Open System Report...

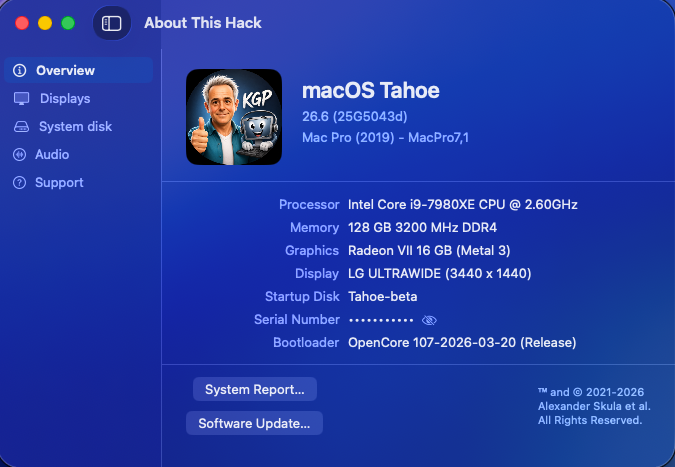point(255,390)
